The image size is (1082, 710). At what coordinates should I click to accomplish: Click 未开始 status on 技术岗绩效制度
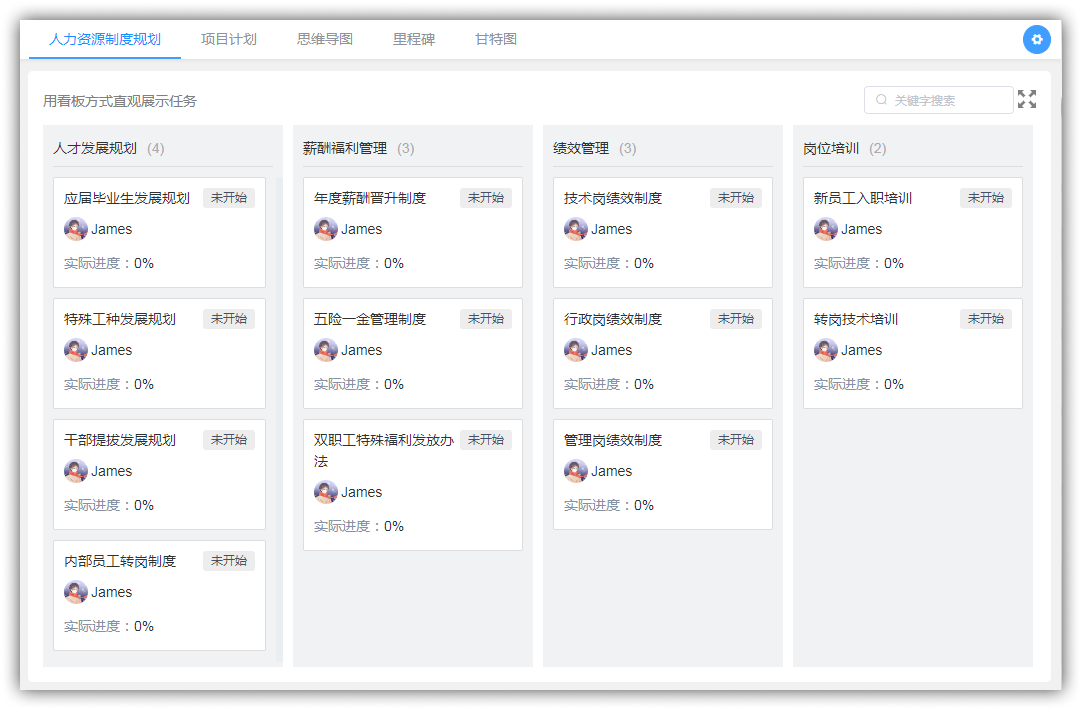pos(736,198)
